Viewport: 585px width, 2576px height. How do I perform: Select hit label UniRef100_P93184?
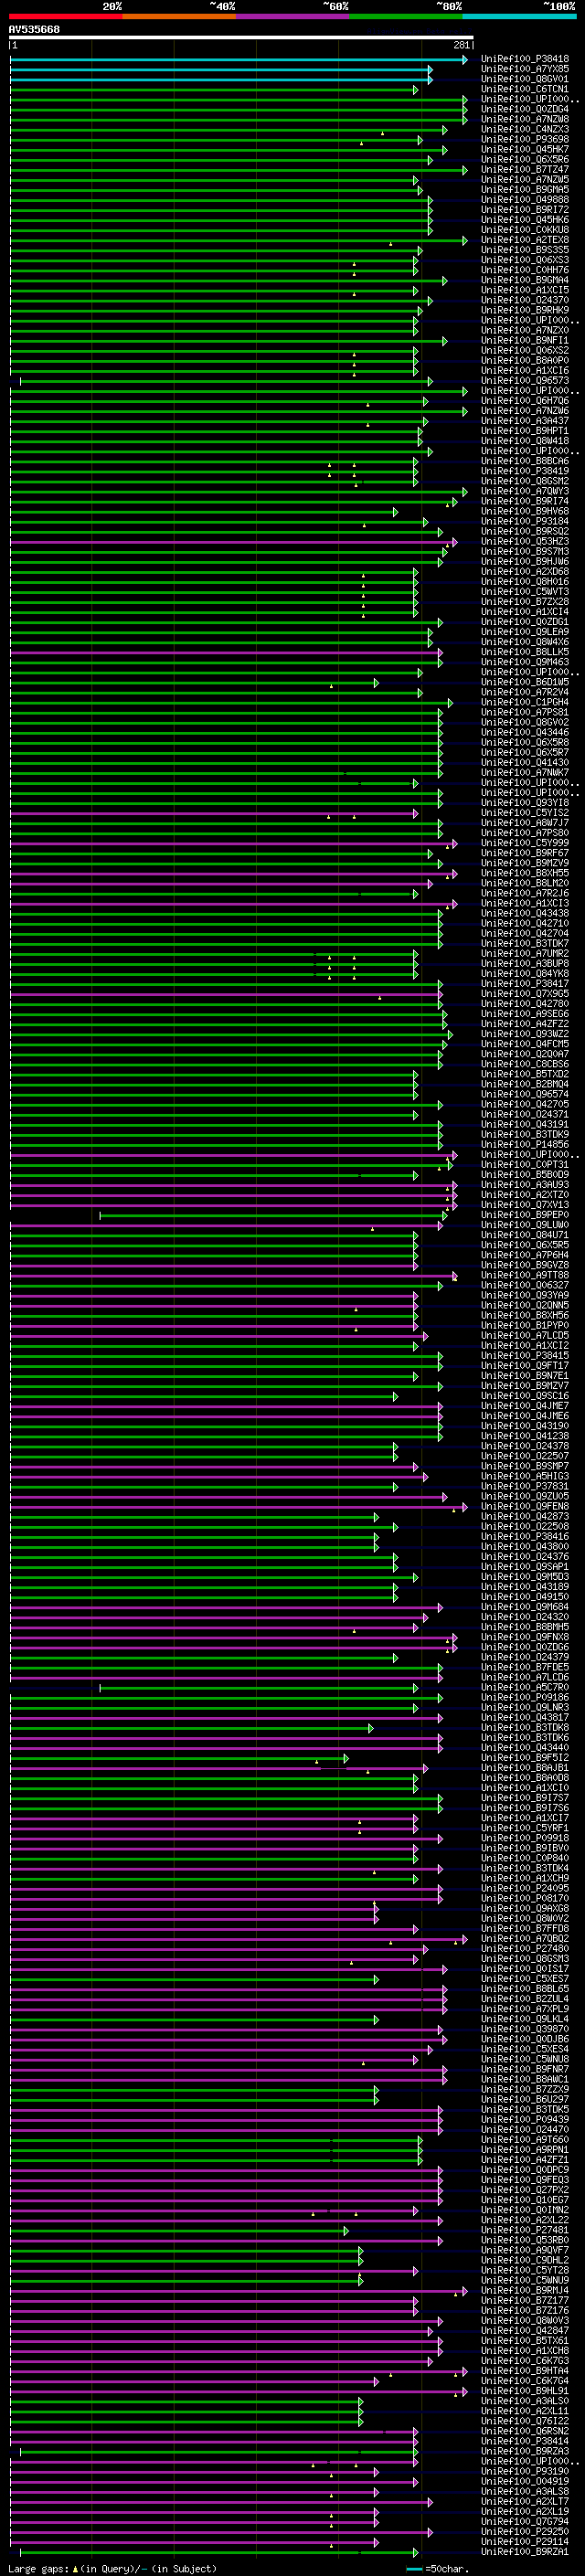[x=525, y=521]
